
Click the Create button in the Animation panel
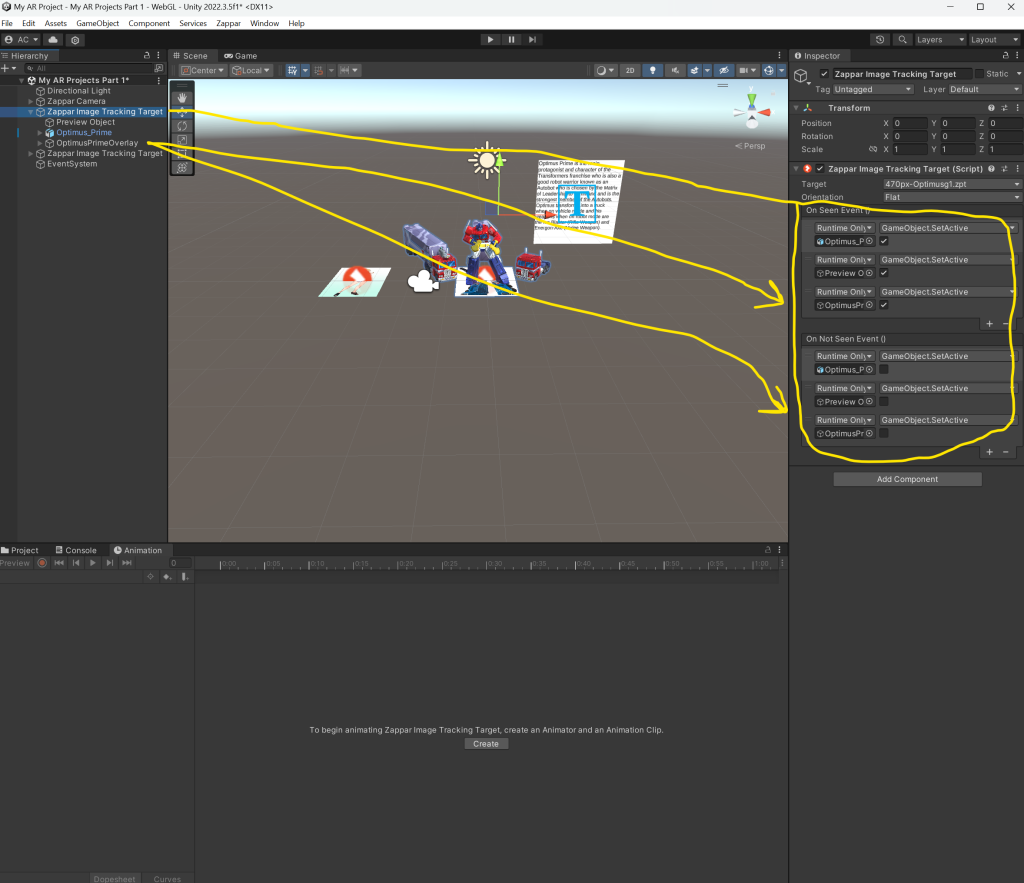pos(486,744)
